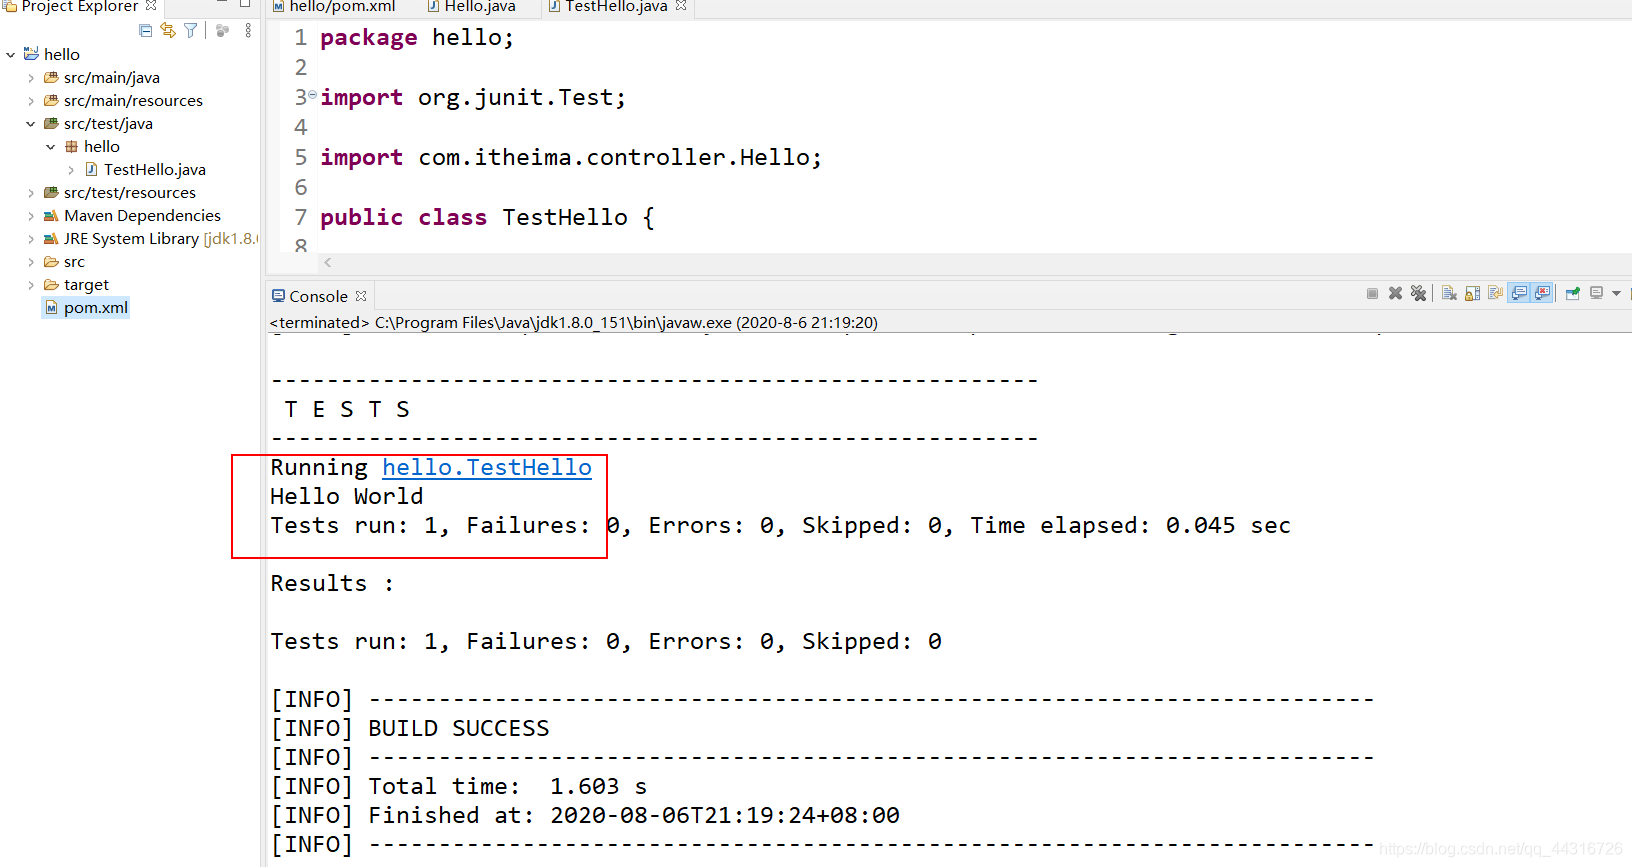Screen dimensions: 1632x867
Task: Click the src/test/resources folder icon
Action: (51, 193)
